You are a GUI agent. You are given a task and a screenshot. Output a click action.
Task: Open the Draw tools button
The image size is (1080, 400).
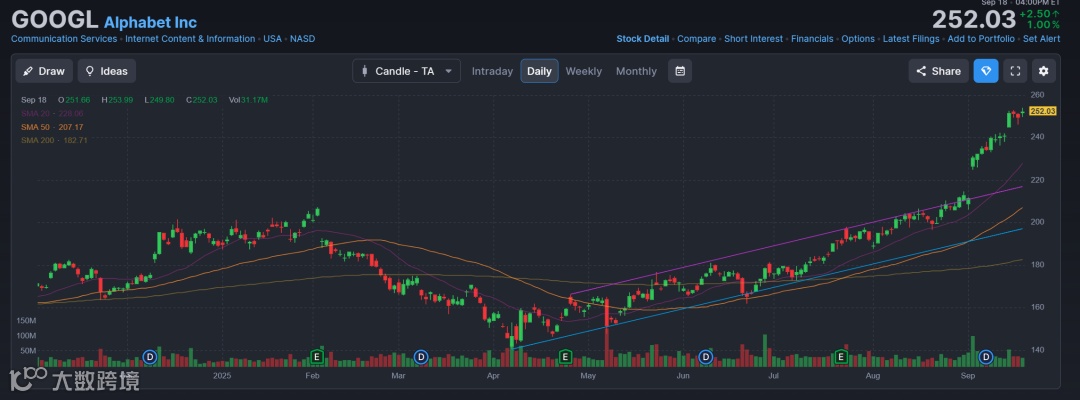tap(44, 71)
